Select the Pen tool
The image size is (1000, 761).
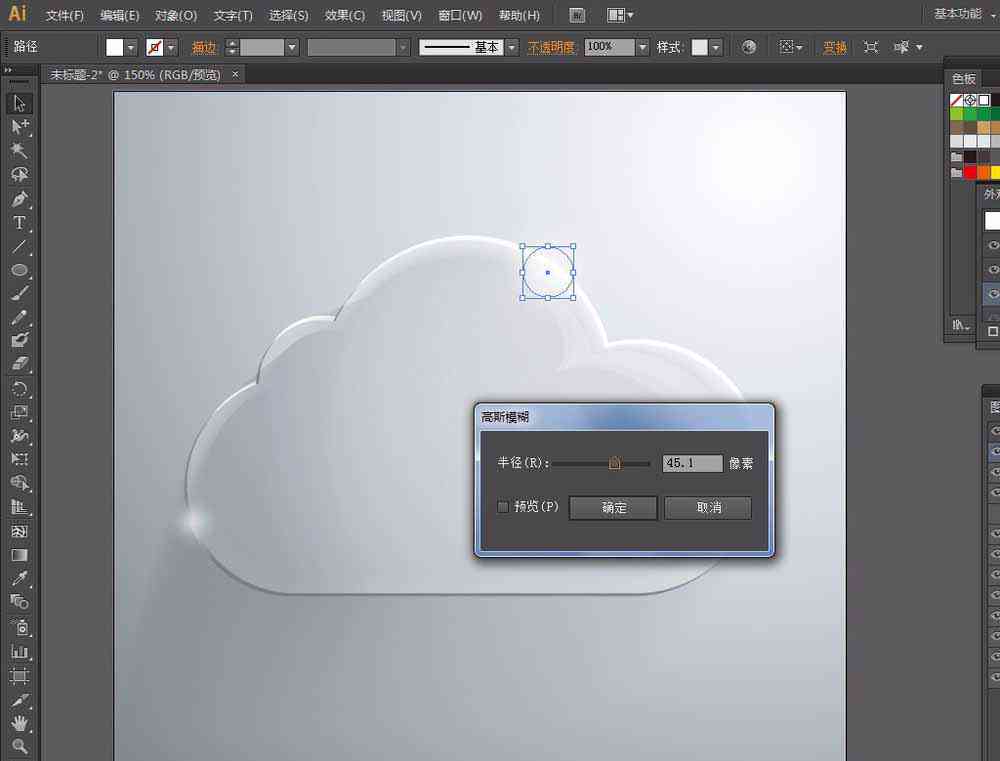click(x=19, y=199)
